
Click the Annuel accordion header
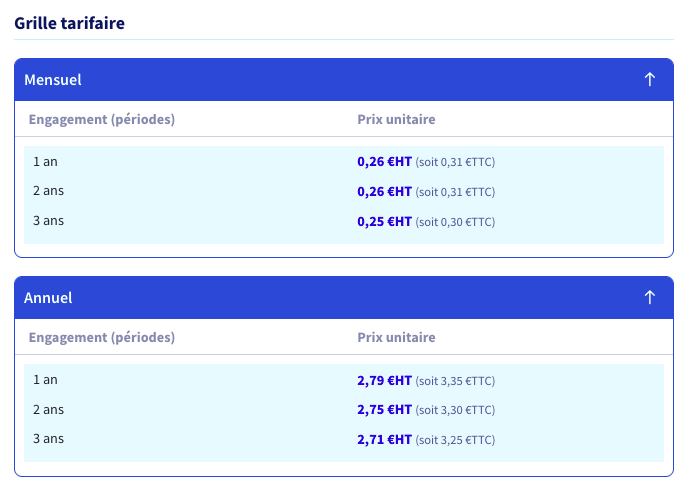coord(344,297)
